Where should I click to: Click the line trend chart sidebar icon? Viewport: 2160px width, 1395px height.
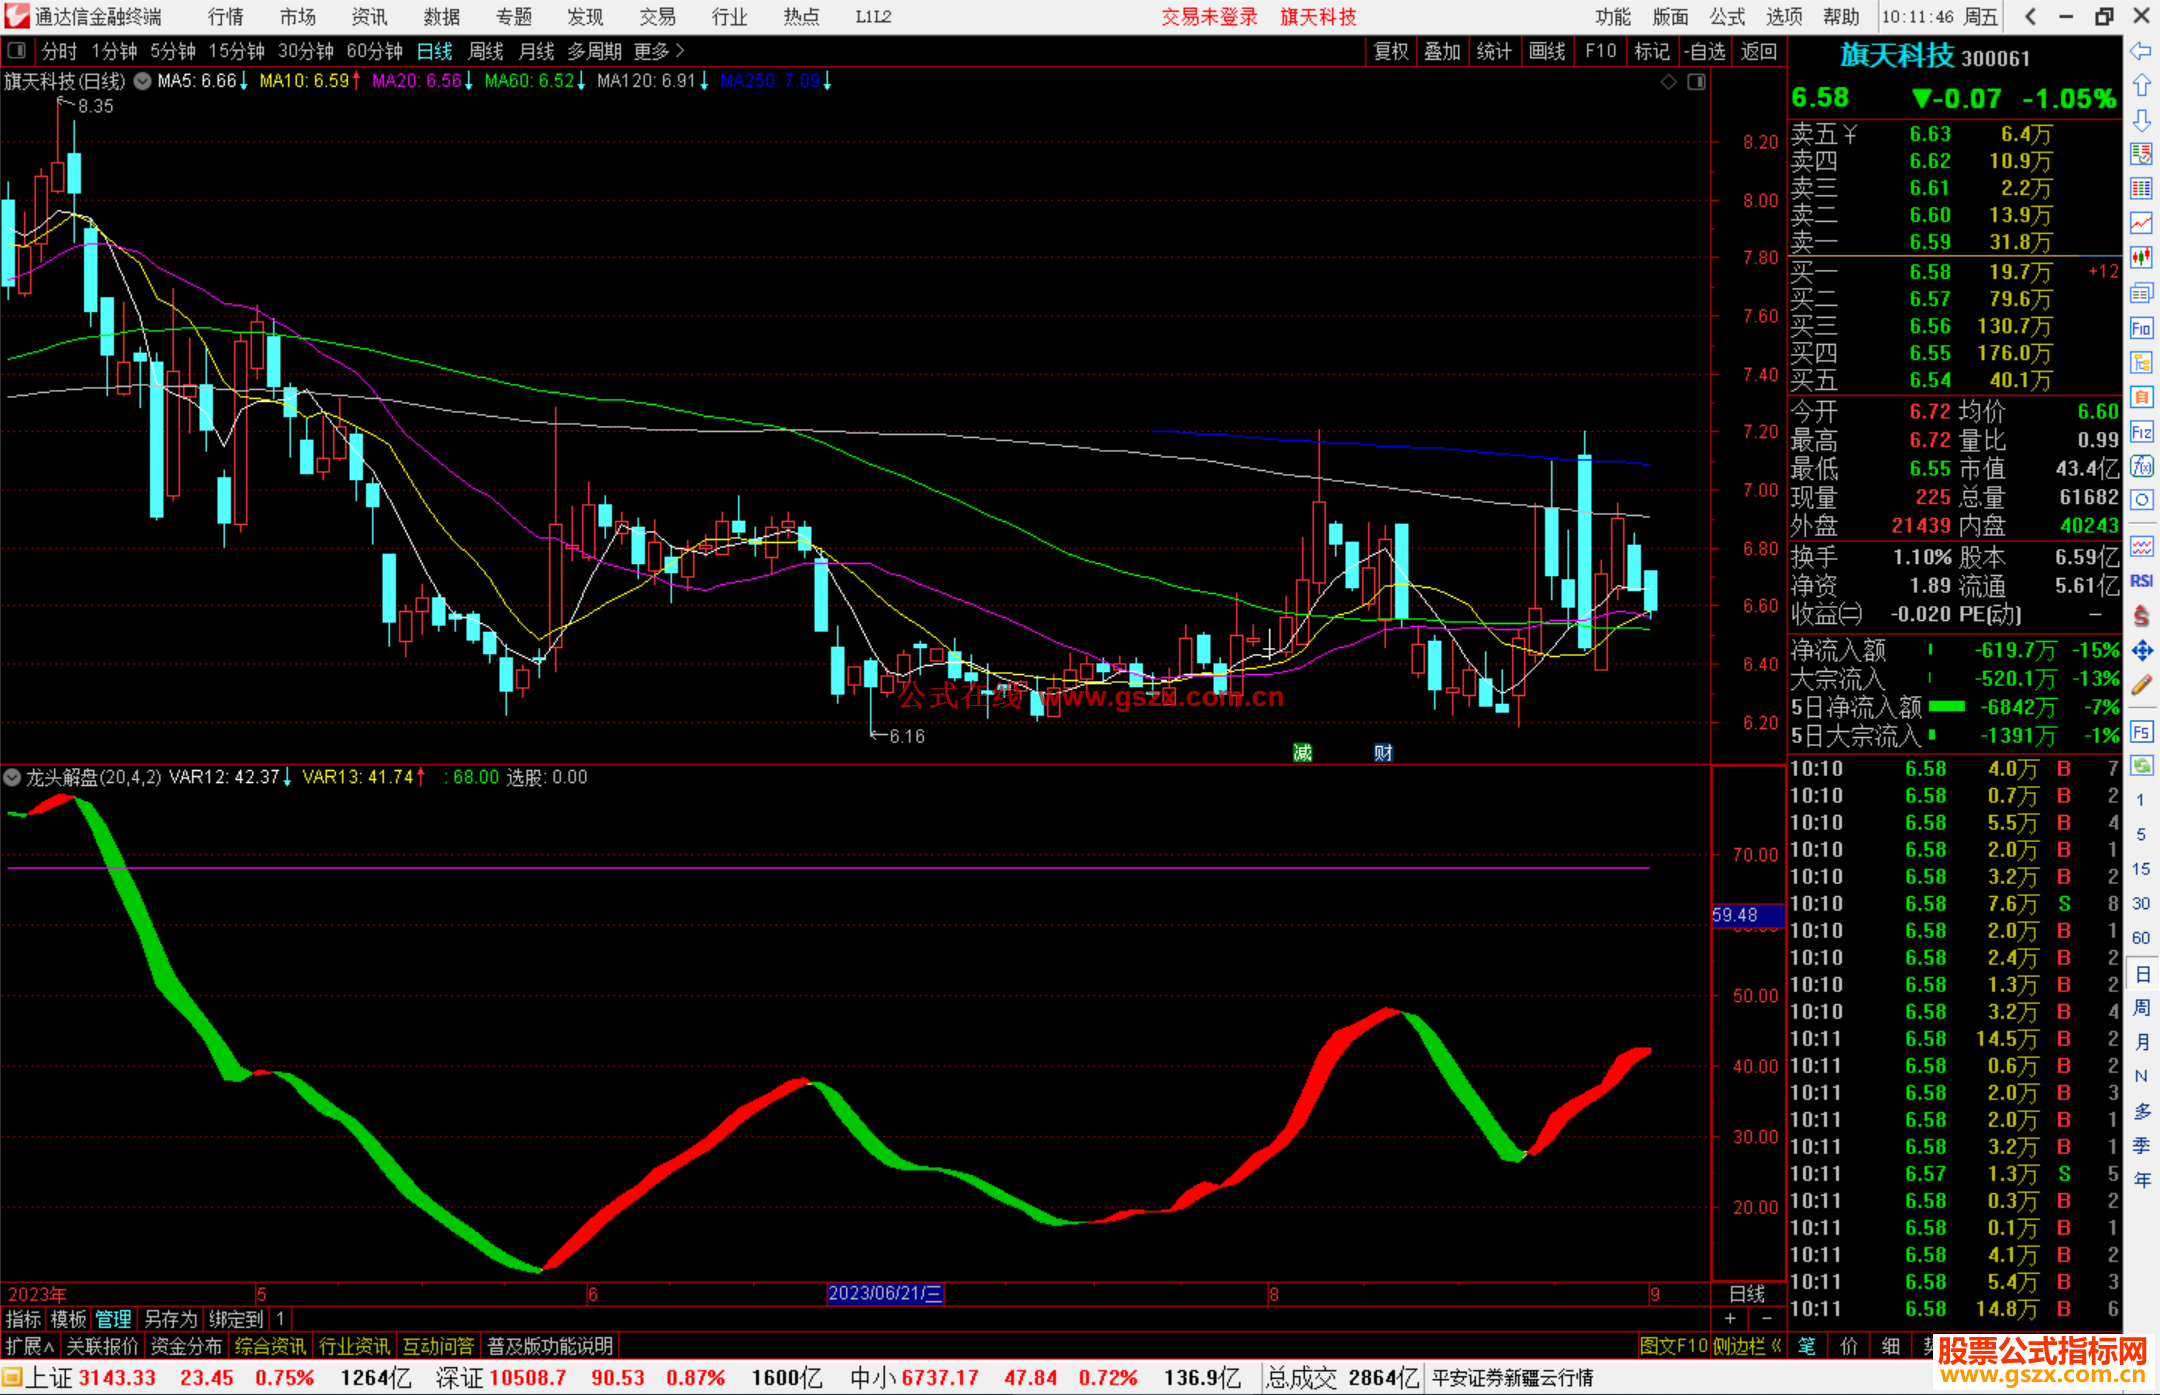point(2141,223)
